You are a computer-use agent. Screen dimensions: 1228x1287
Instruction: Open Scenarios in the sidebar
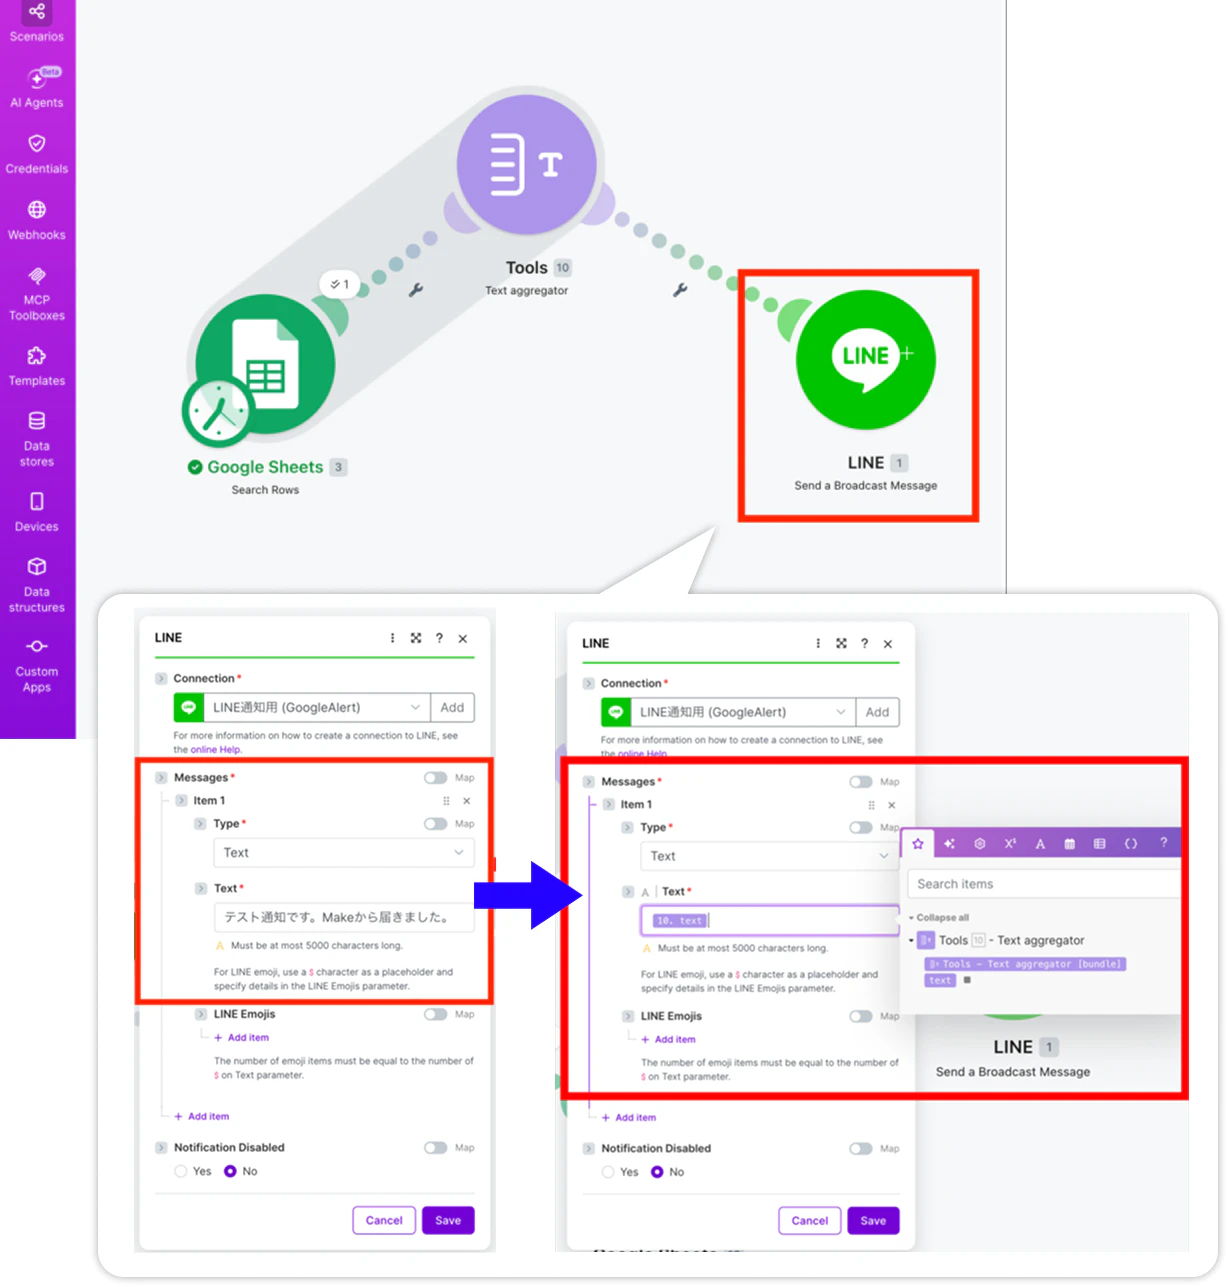(37, 23)
